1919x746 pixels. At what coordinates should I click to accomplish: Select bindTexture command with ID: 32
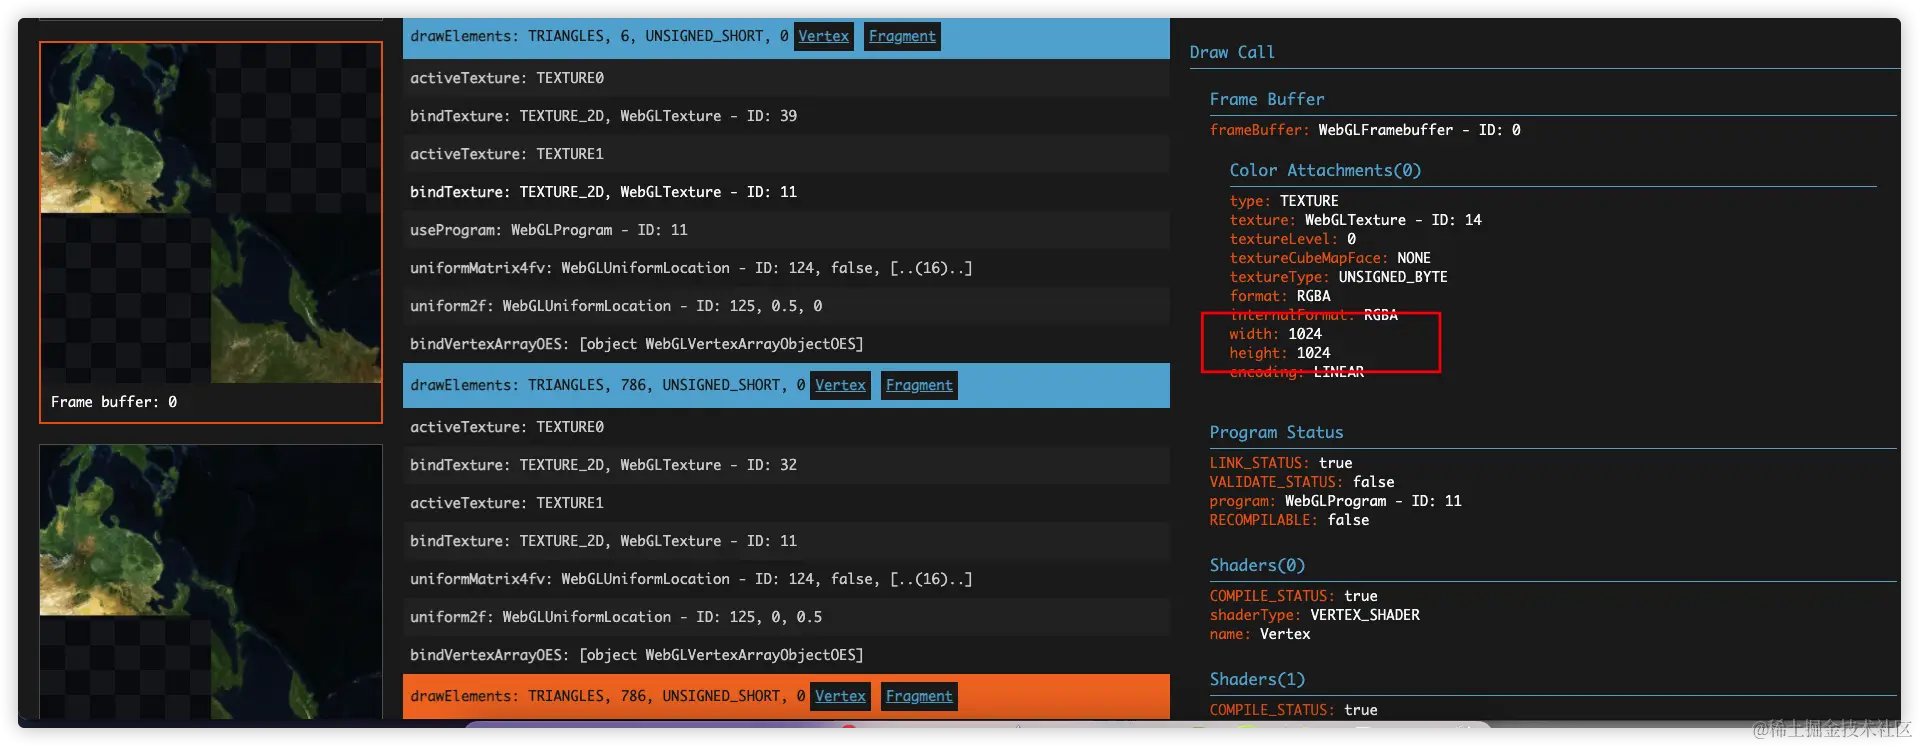click(x=786, y=465)
